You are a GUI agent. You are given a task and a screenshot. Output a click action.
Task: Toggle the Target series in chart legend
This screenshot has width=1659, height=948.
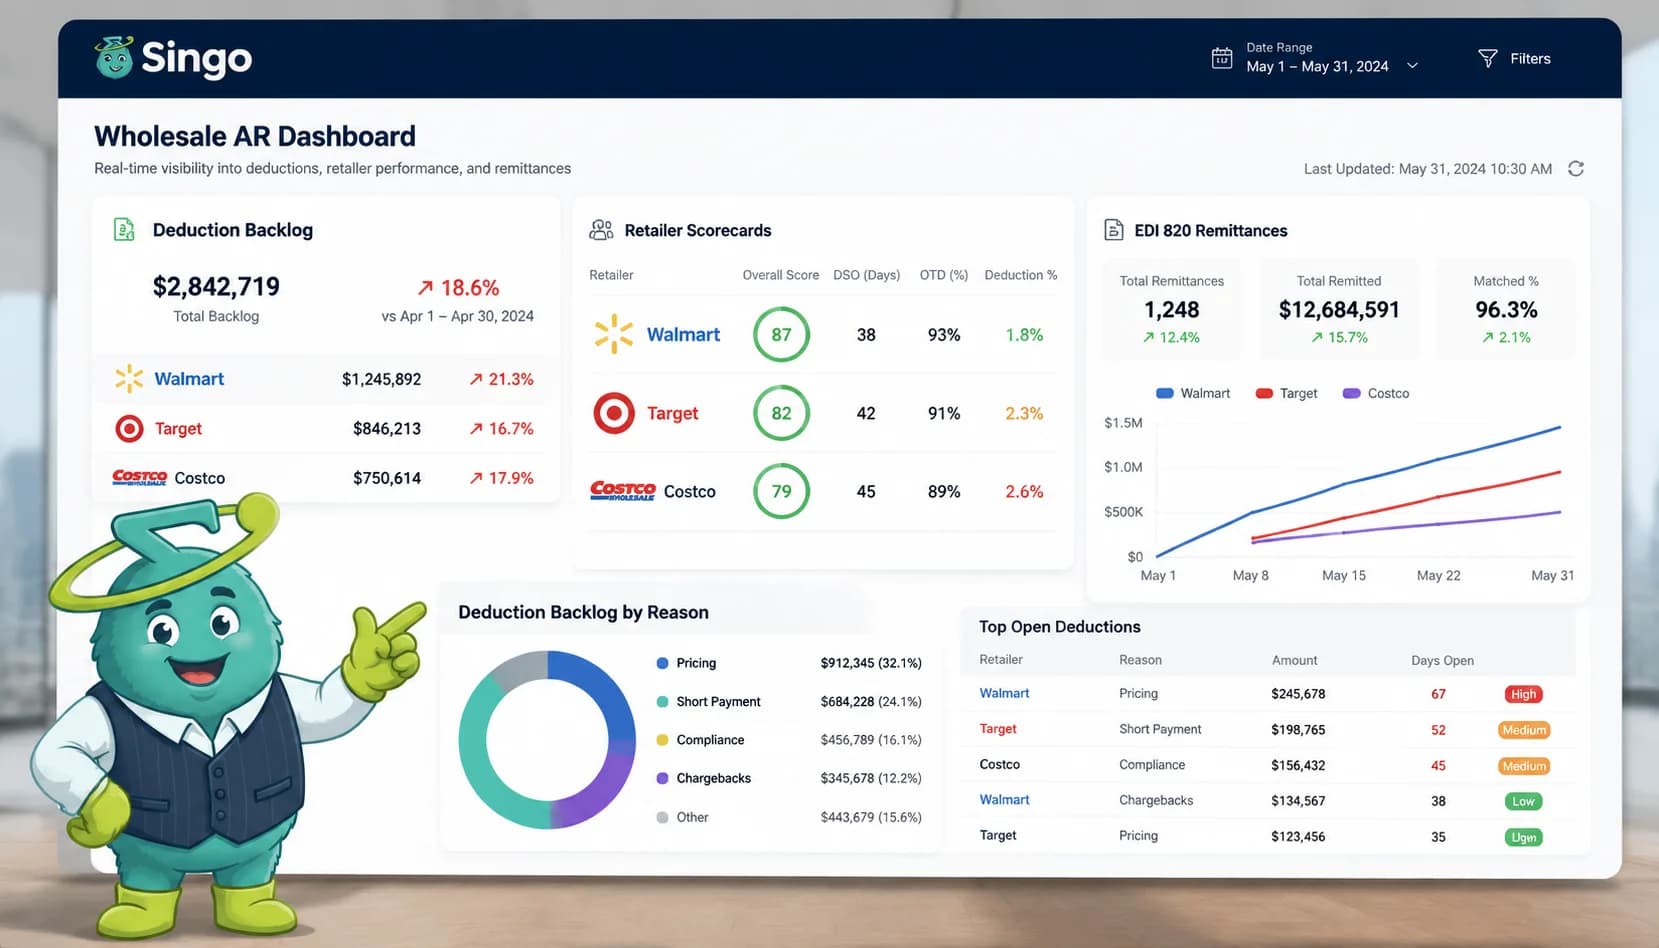(1286, 393)
